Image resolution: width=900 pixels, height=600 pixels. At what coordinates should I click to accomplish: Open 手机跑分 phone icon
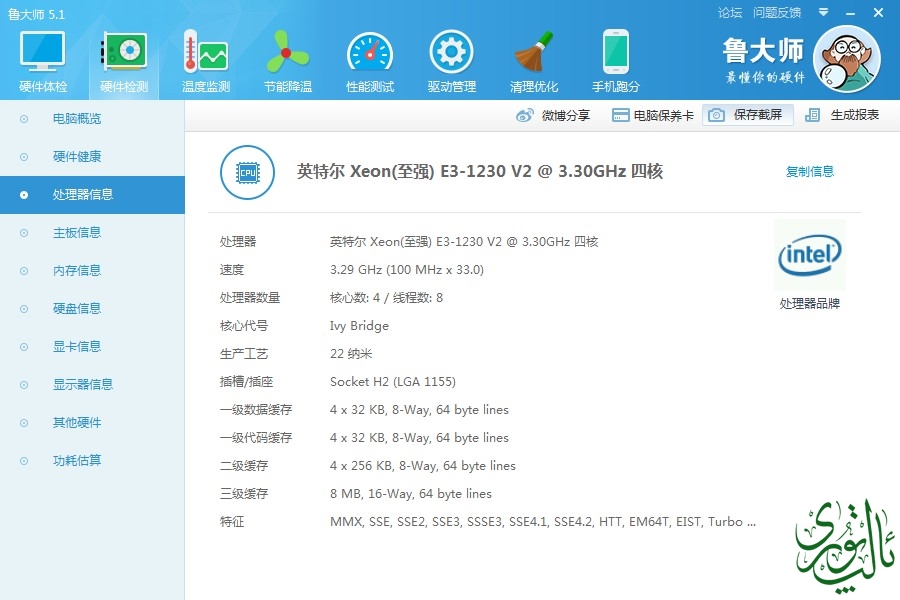pos(616,52)
